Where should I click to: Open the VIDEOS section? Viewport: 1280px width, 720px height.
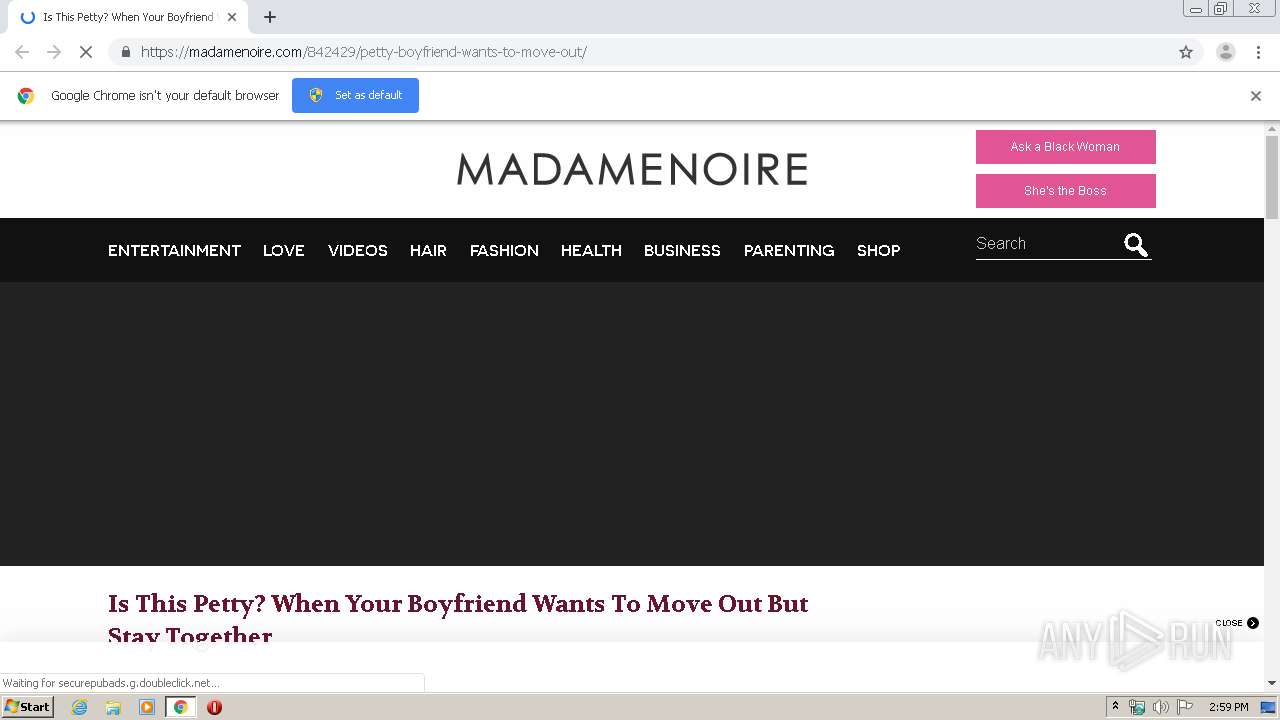point(358,251)
